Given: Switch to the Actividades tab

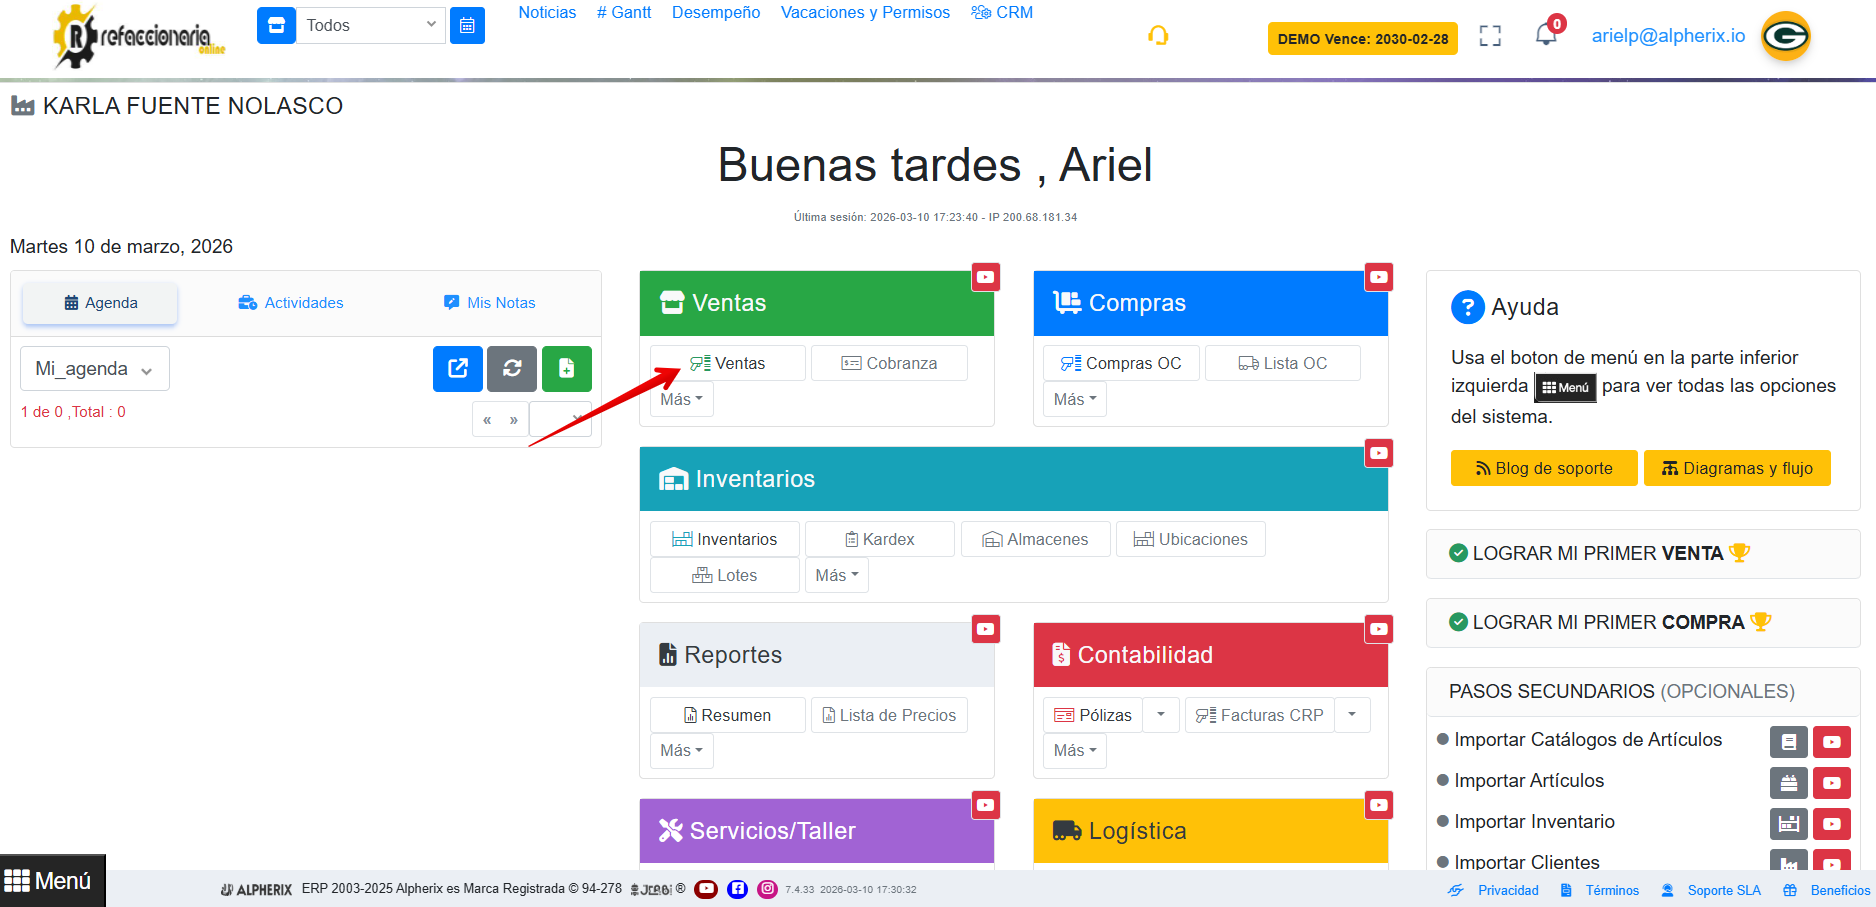Looking at the screenshot, I should click(291, 303).
